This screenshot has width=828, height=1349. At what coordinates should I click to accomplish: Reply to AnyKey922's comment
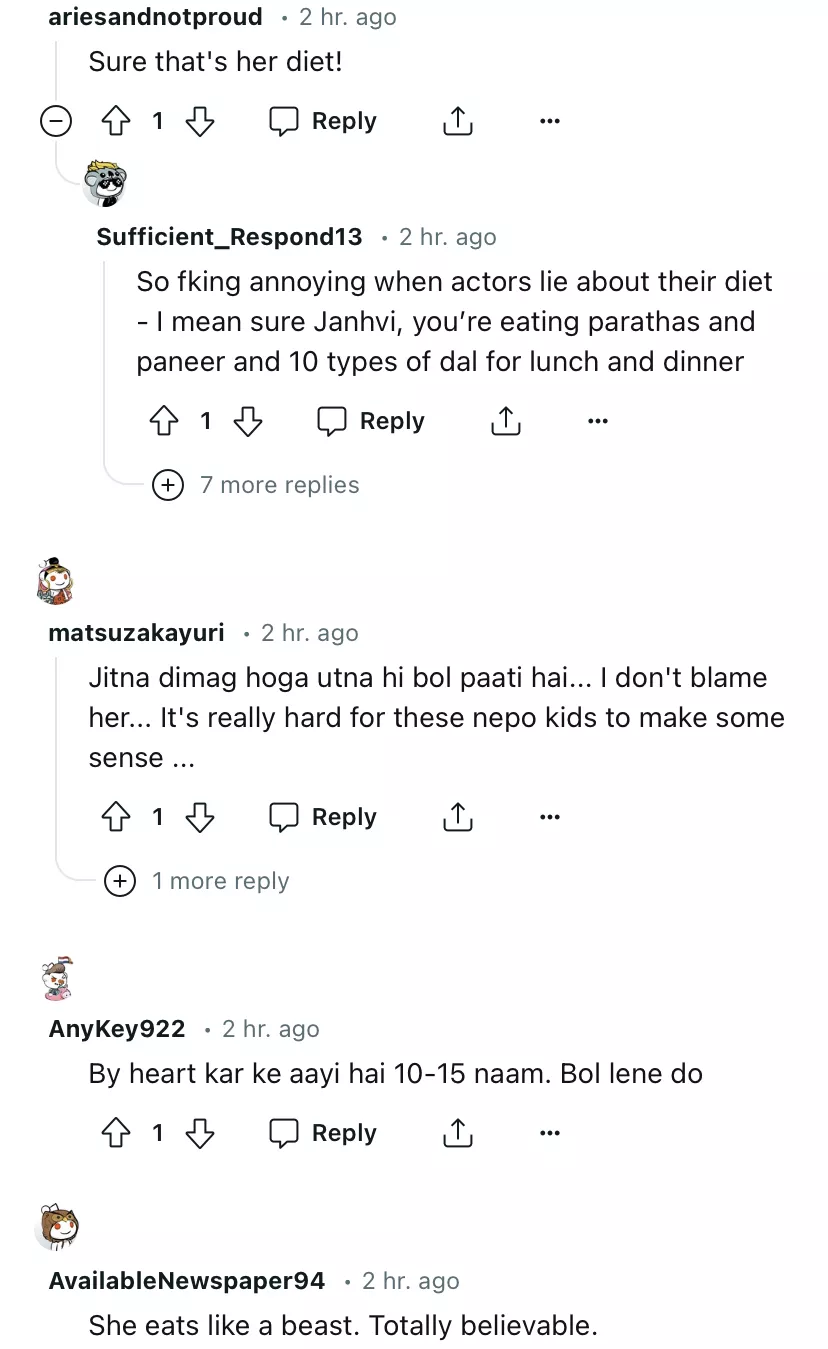pyautogui.click(x=323, y=1134)
